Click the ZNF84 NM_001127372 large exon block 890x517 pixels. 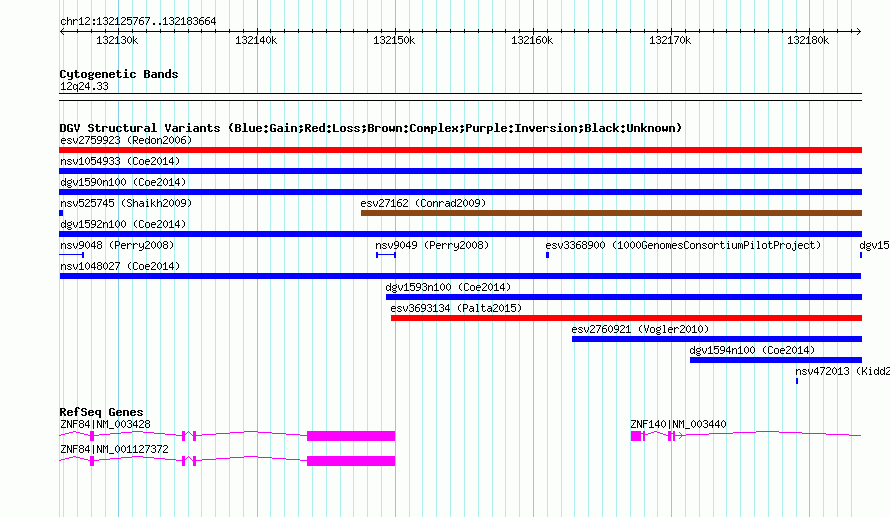click(351, 461)
